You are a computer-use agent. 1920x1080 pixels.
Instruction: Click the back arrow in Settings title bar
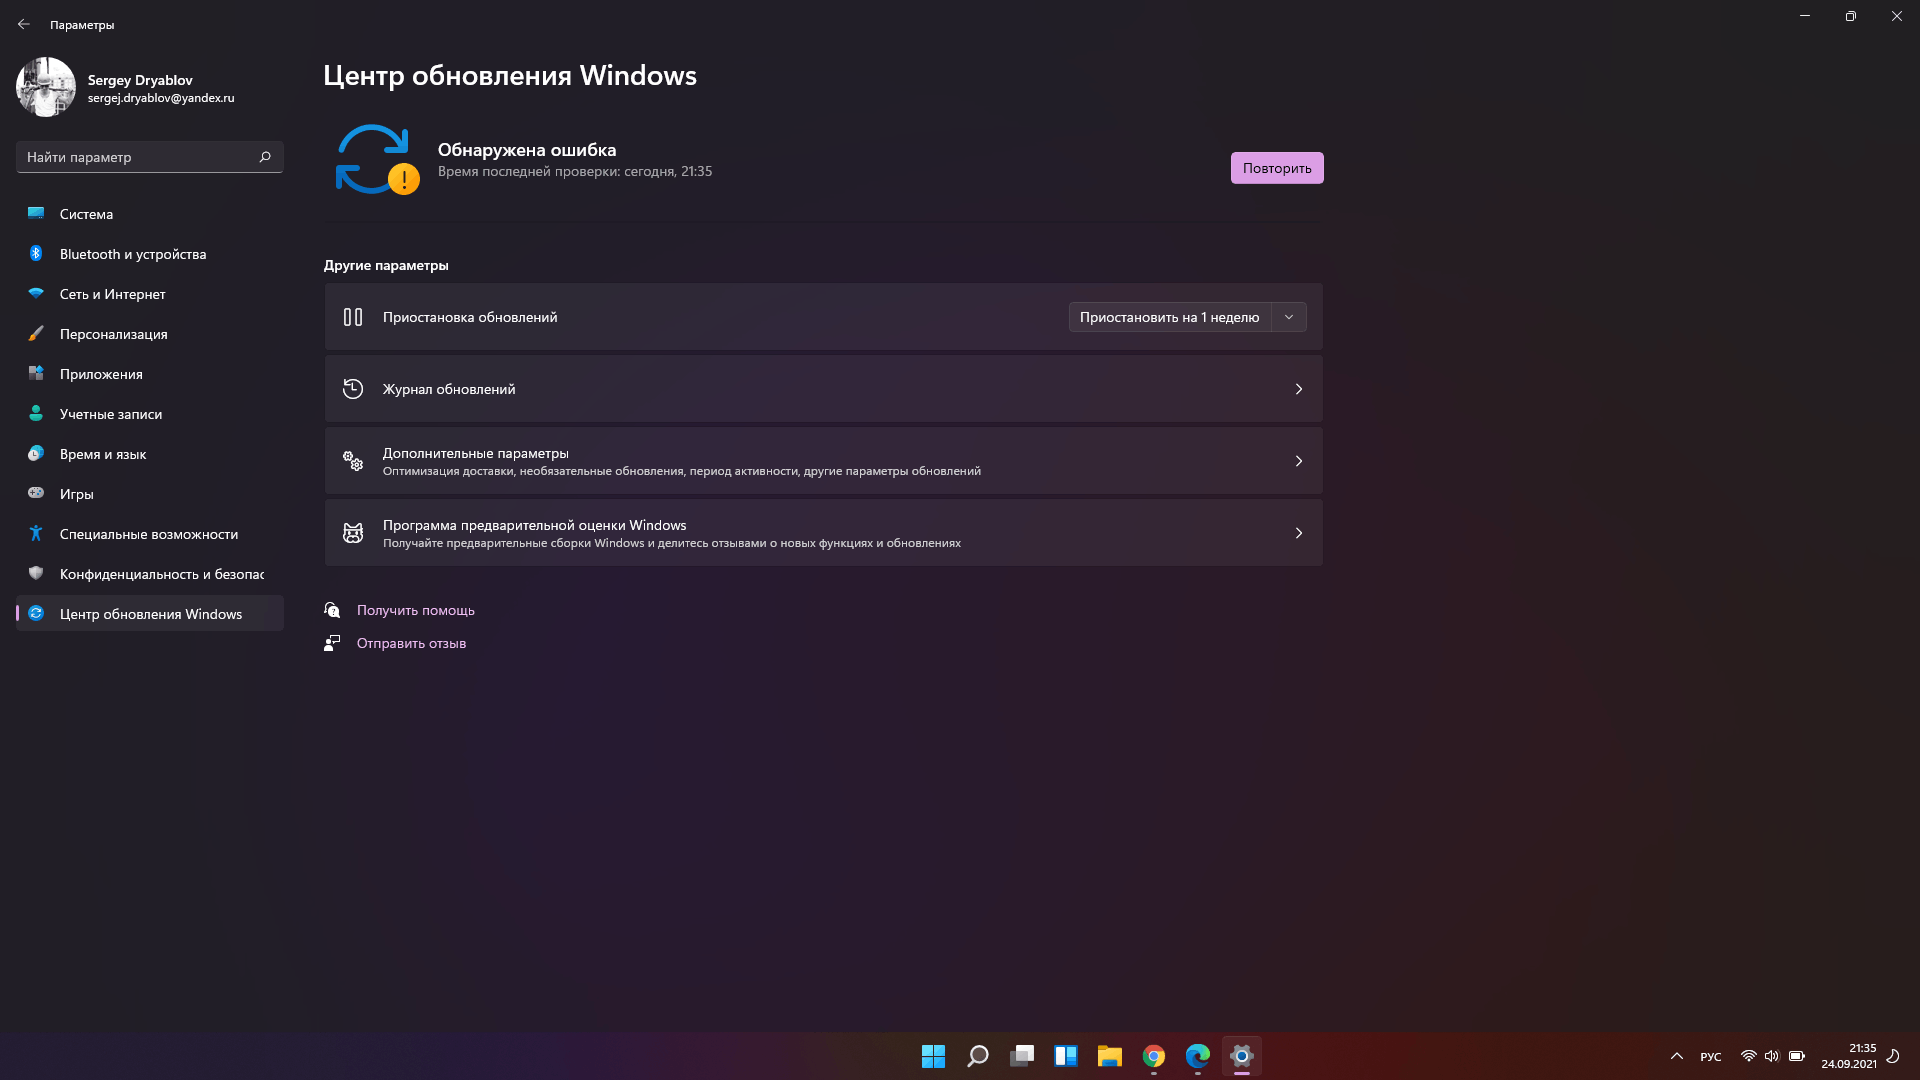pos(24,24)
